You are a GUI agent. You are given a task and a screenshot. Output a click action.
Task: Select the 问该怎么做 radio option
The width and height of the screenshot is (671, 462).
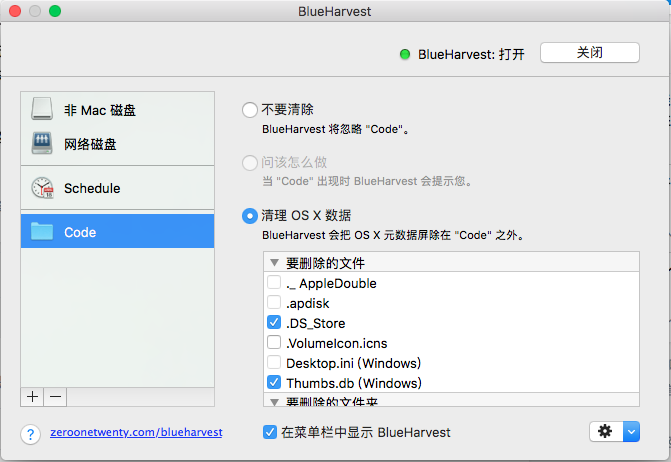[249, 163]
